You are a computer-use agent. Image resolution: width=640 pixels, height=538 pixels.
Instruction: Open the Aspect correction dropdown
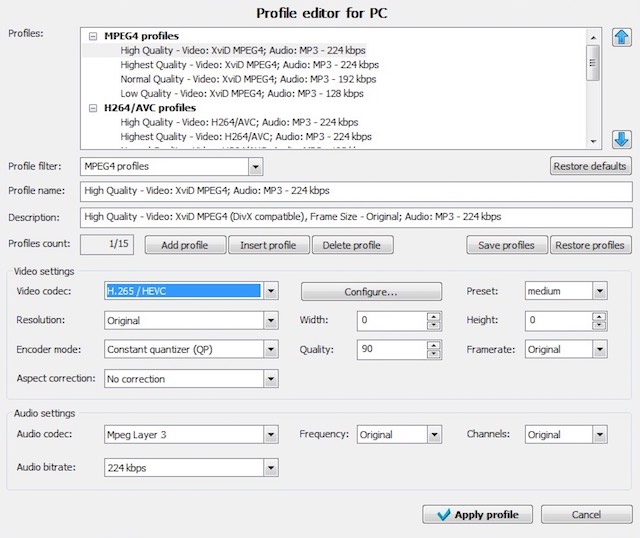tap(271, 379)
